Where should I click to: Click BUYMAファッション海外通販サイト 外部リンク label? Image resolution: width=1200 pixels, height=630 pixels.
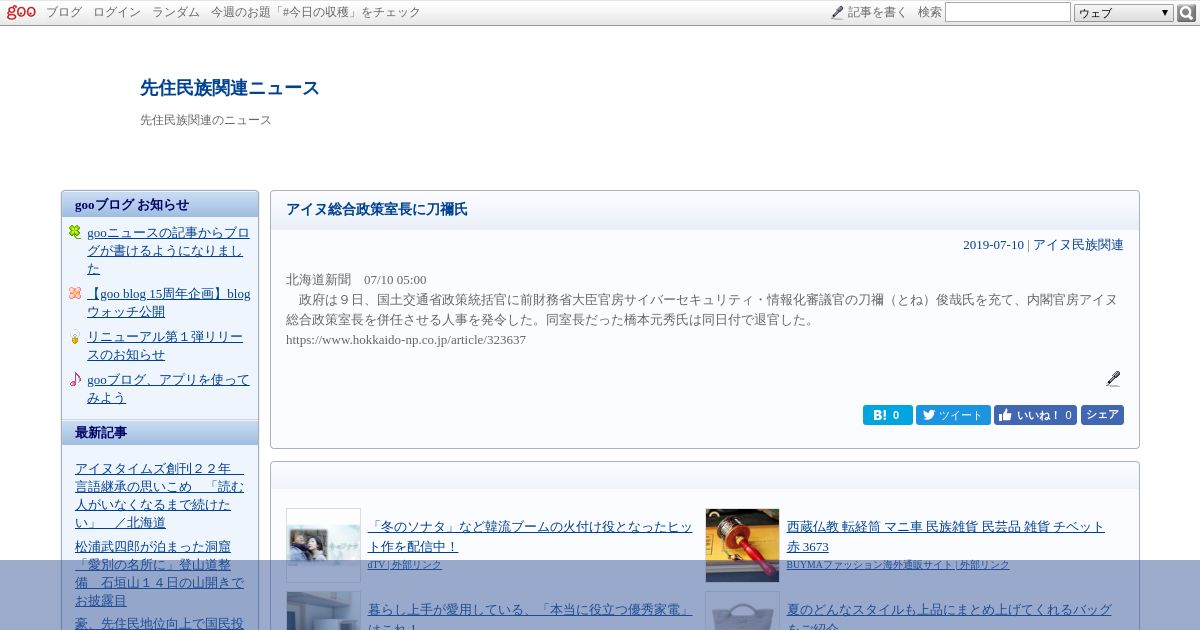pyautogui.click(x=898, y=565)
